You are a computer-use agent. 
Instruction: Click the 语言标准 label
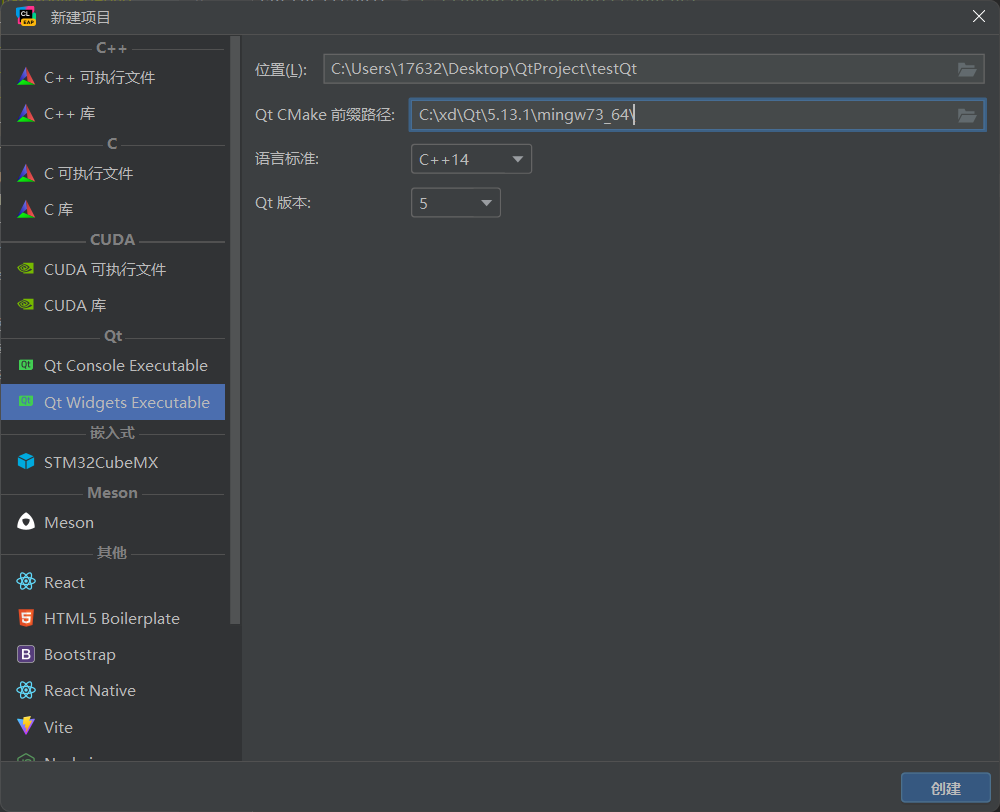click(287, 159)
